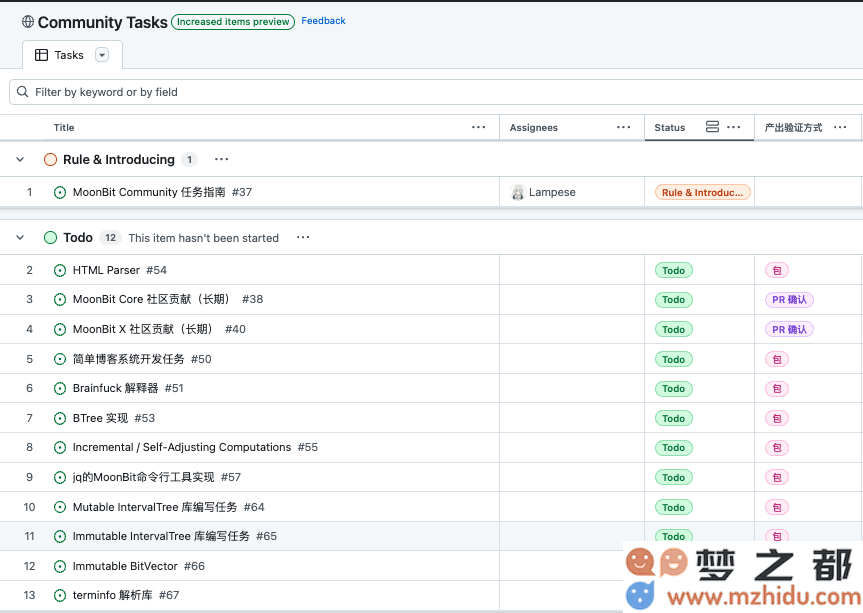Screen dimensions: 863x613
Task: Click open-issue icon for Immutable IntervalTree #65
Action: [60, 536]
